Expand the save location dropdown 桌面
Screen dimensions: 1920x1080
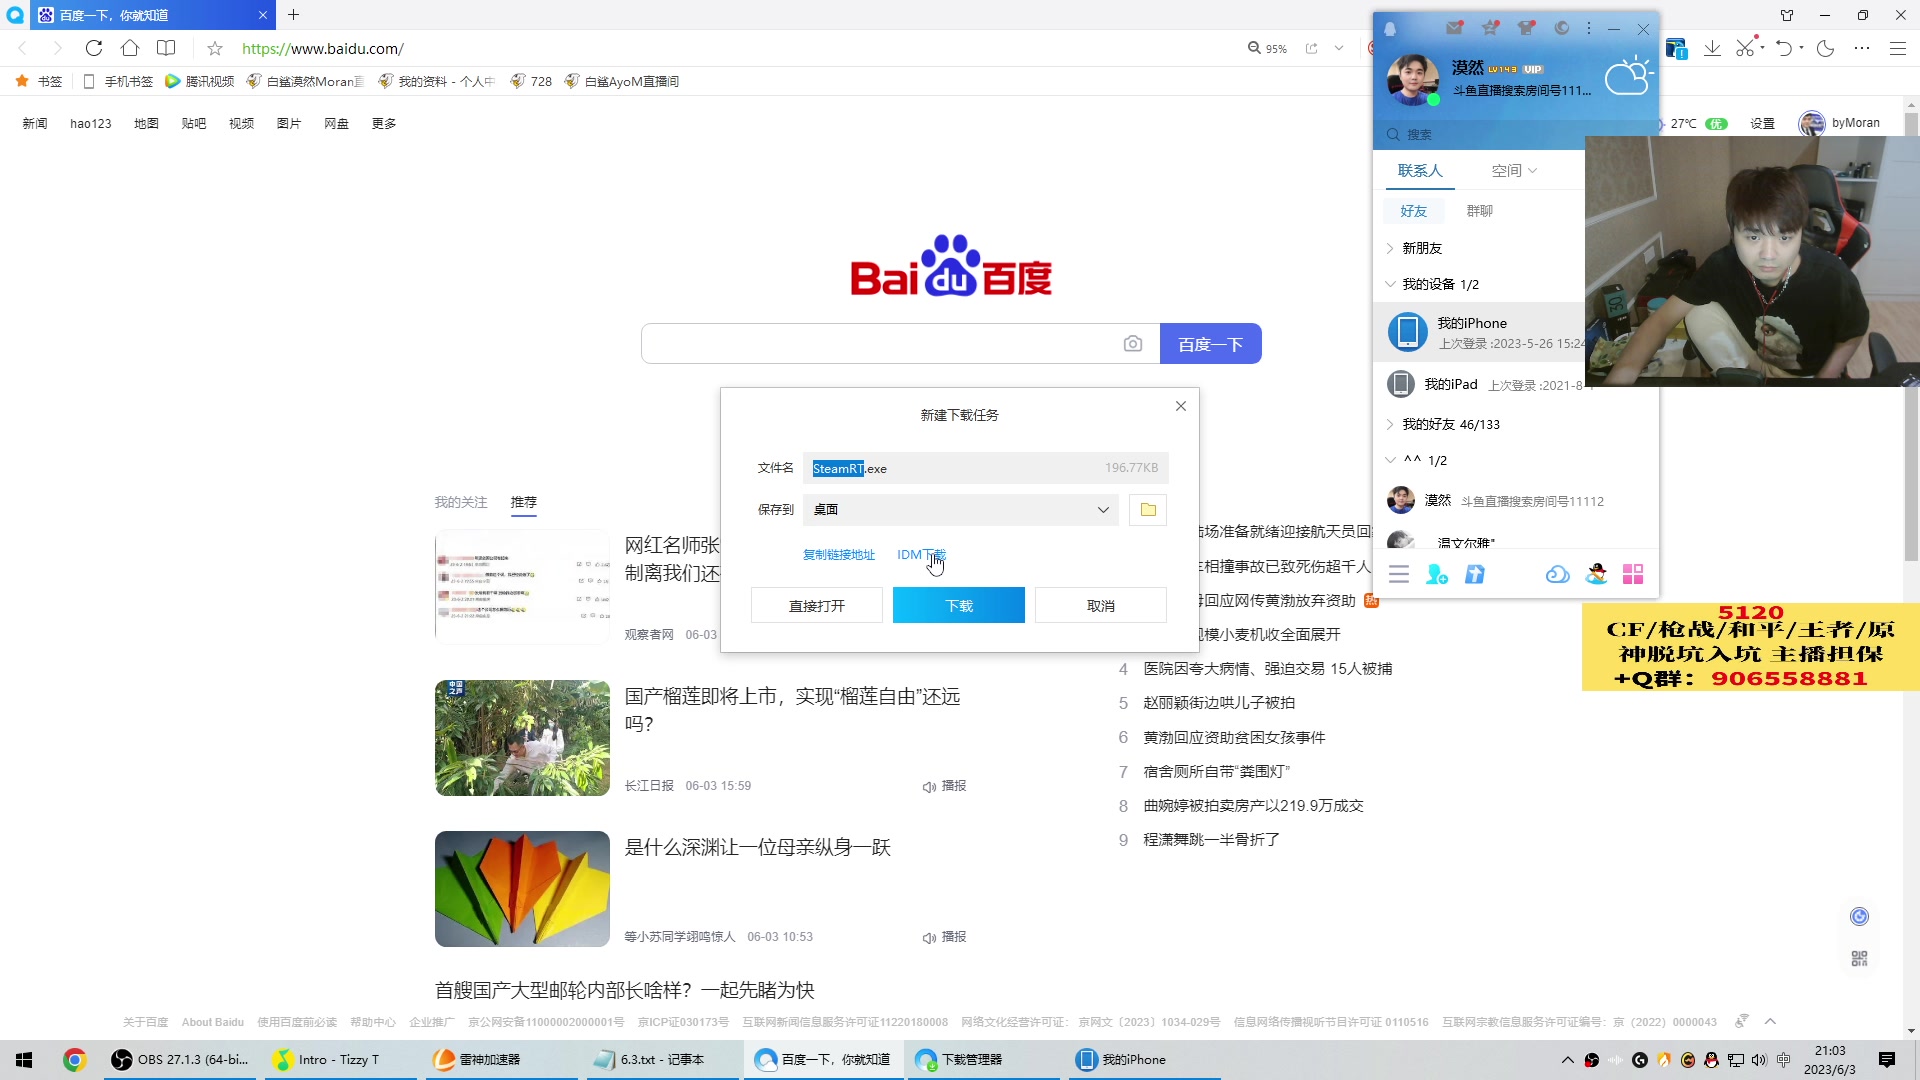[1103, 510]
